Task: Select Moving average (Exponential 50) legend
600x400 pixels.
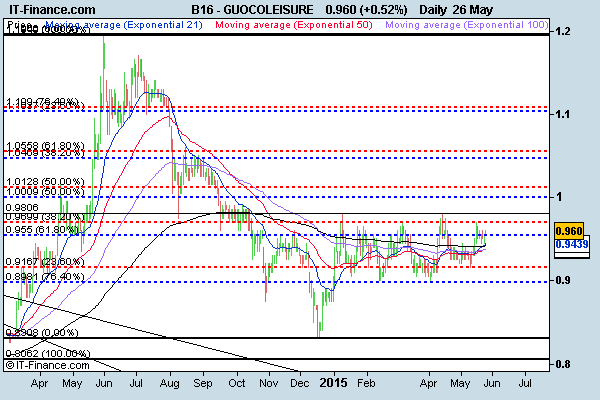Action: [x=293, y=25]
